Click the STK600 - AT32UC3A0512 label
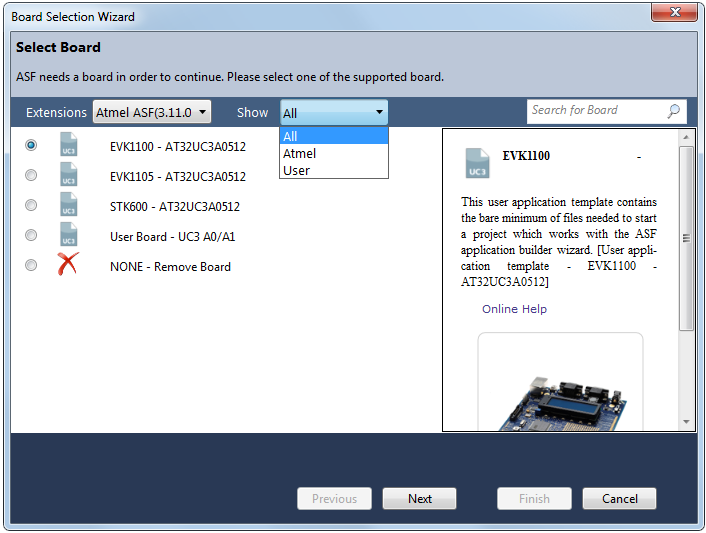Screen dimensions: 706x533 pyautogui.click(x=175, y=207)
